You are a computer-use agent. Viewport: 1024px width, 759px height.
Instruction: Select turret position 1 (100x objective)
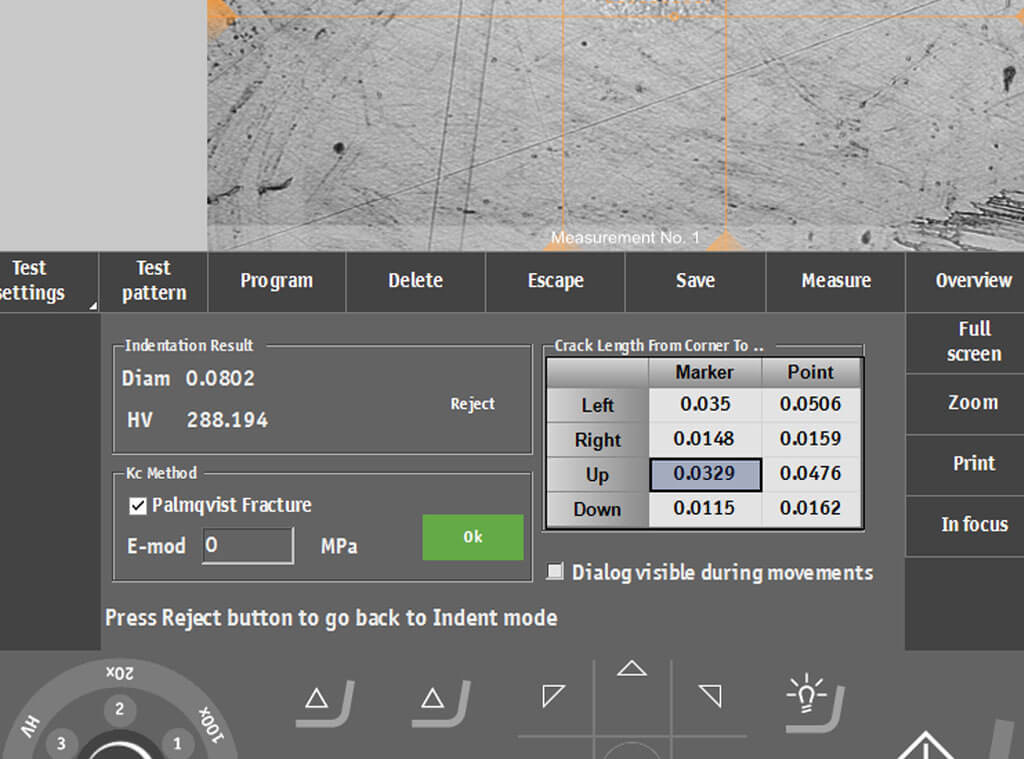pyautogui.click(x=178, y=742)
